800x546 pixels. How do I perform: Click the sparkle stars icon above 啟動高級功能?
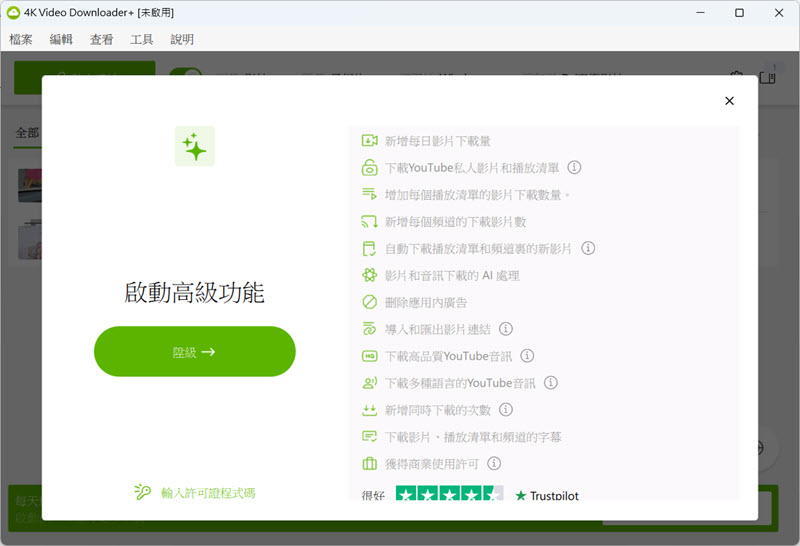[194, 146]
